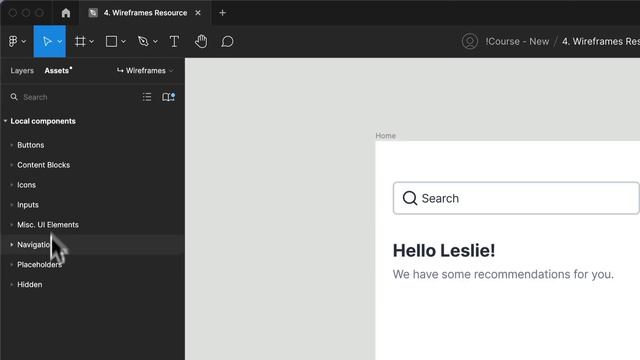
Task: Expand the Placeholders component folder
Action: [11, 264]
